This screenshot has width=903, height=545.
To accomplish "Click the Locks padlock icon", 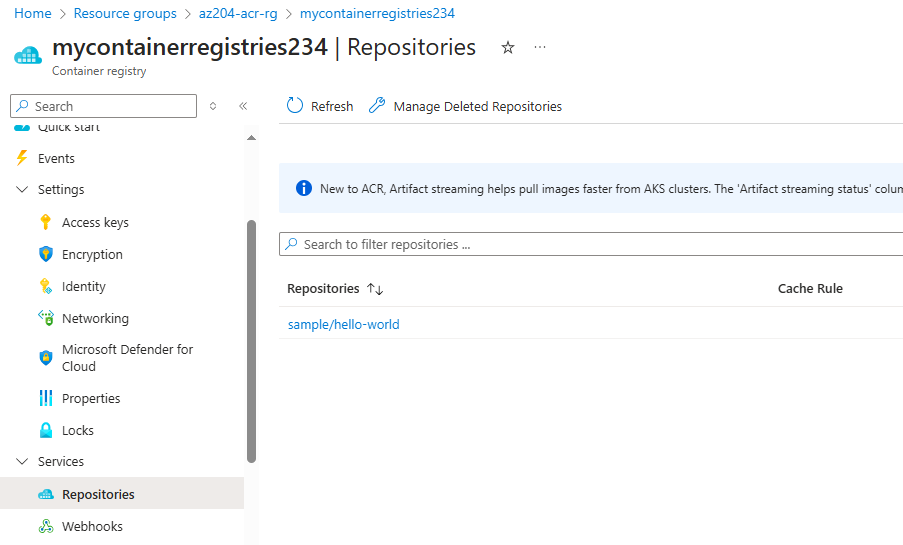I will (x=45, y=430).
